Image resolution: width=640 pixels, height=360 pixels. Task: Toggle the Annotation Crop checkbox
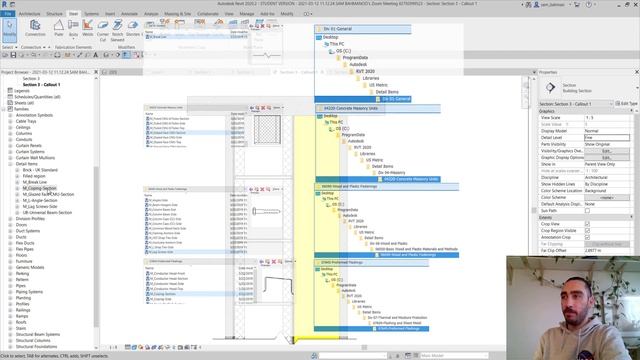587,237
